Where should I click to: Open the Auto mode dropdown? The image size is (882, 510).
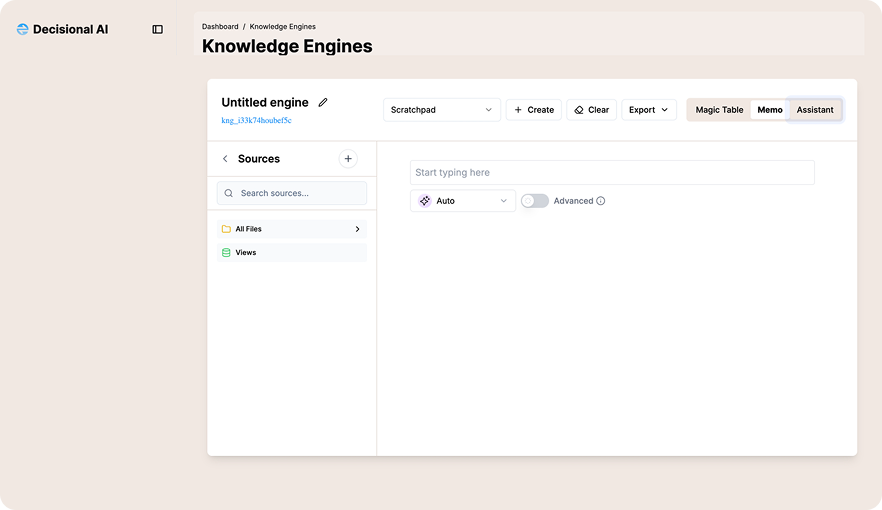click(x=463, y=201)
